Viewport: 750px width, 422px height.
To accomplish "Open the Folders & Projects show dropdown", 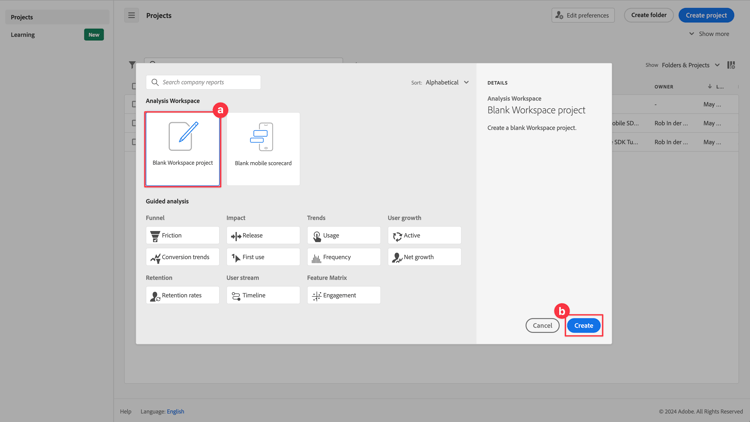I will [690, 65].
